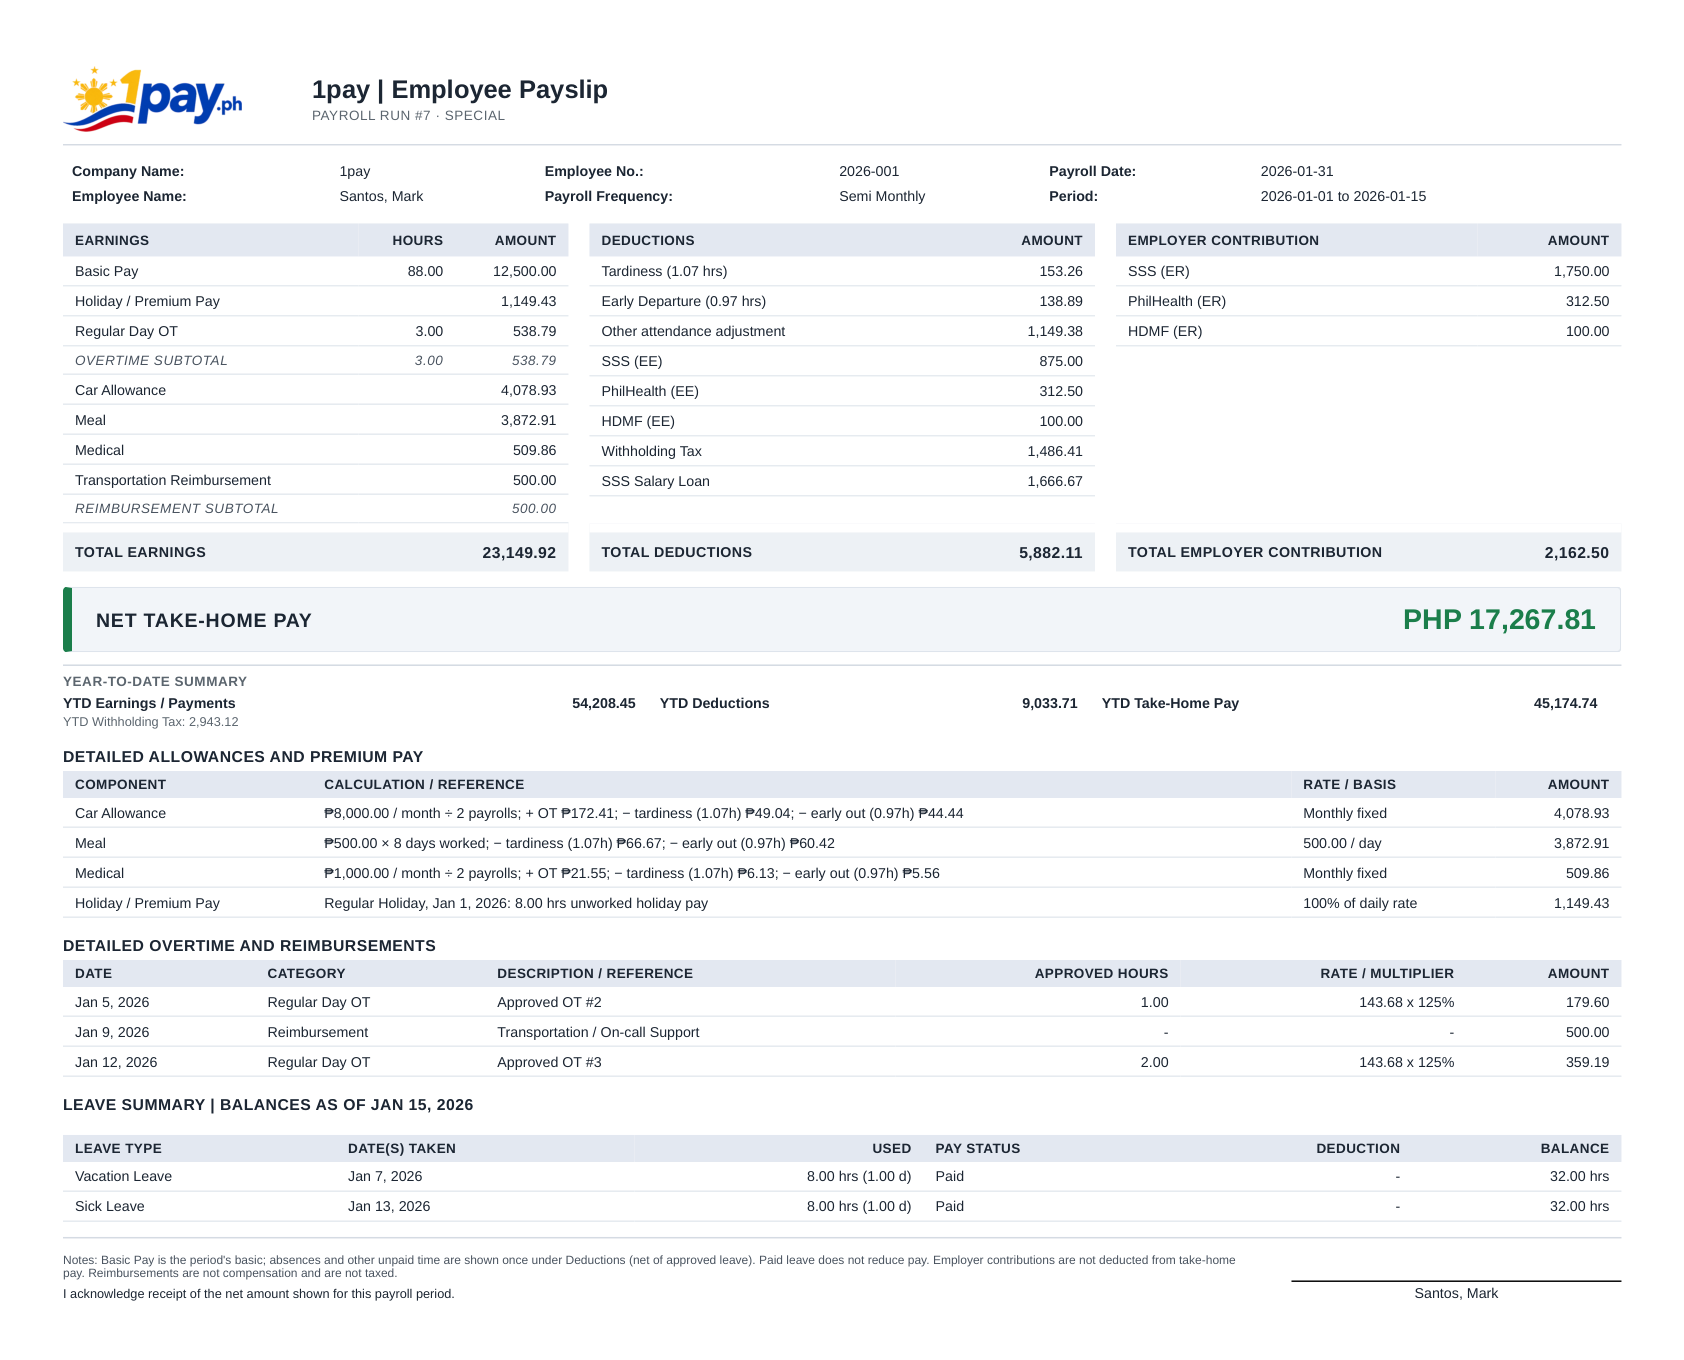Click 'Tardiness (1.07 hrs)' deduction

[664, 271]
